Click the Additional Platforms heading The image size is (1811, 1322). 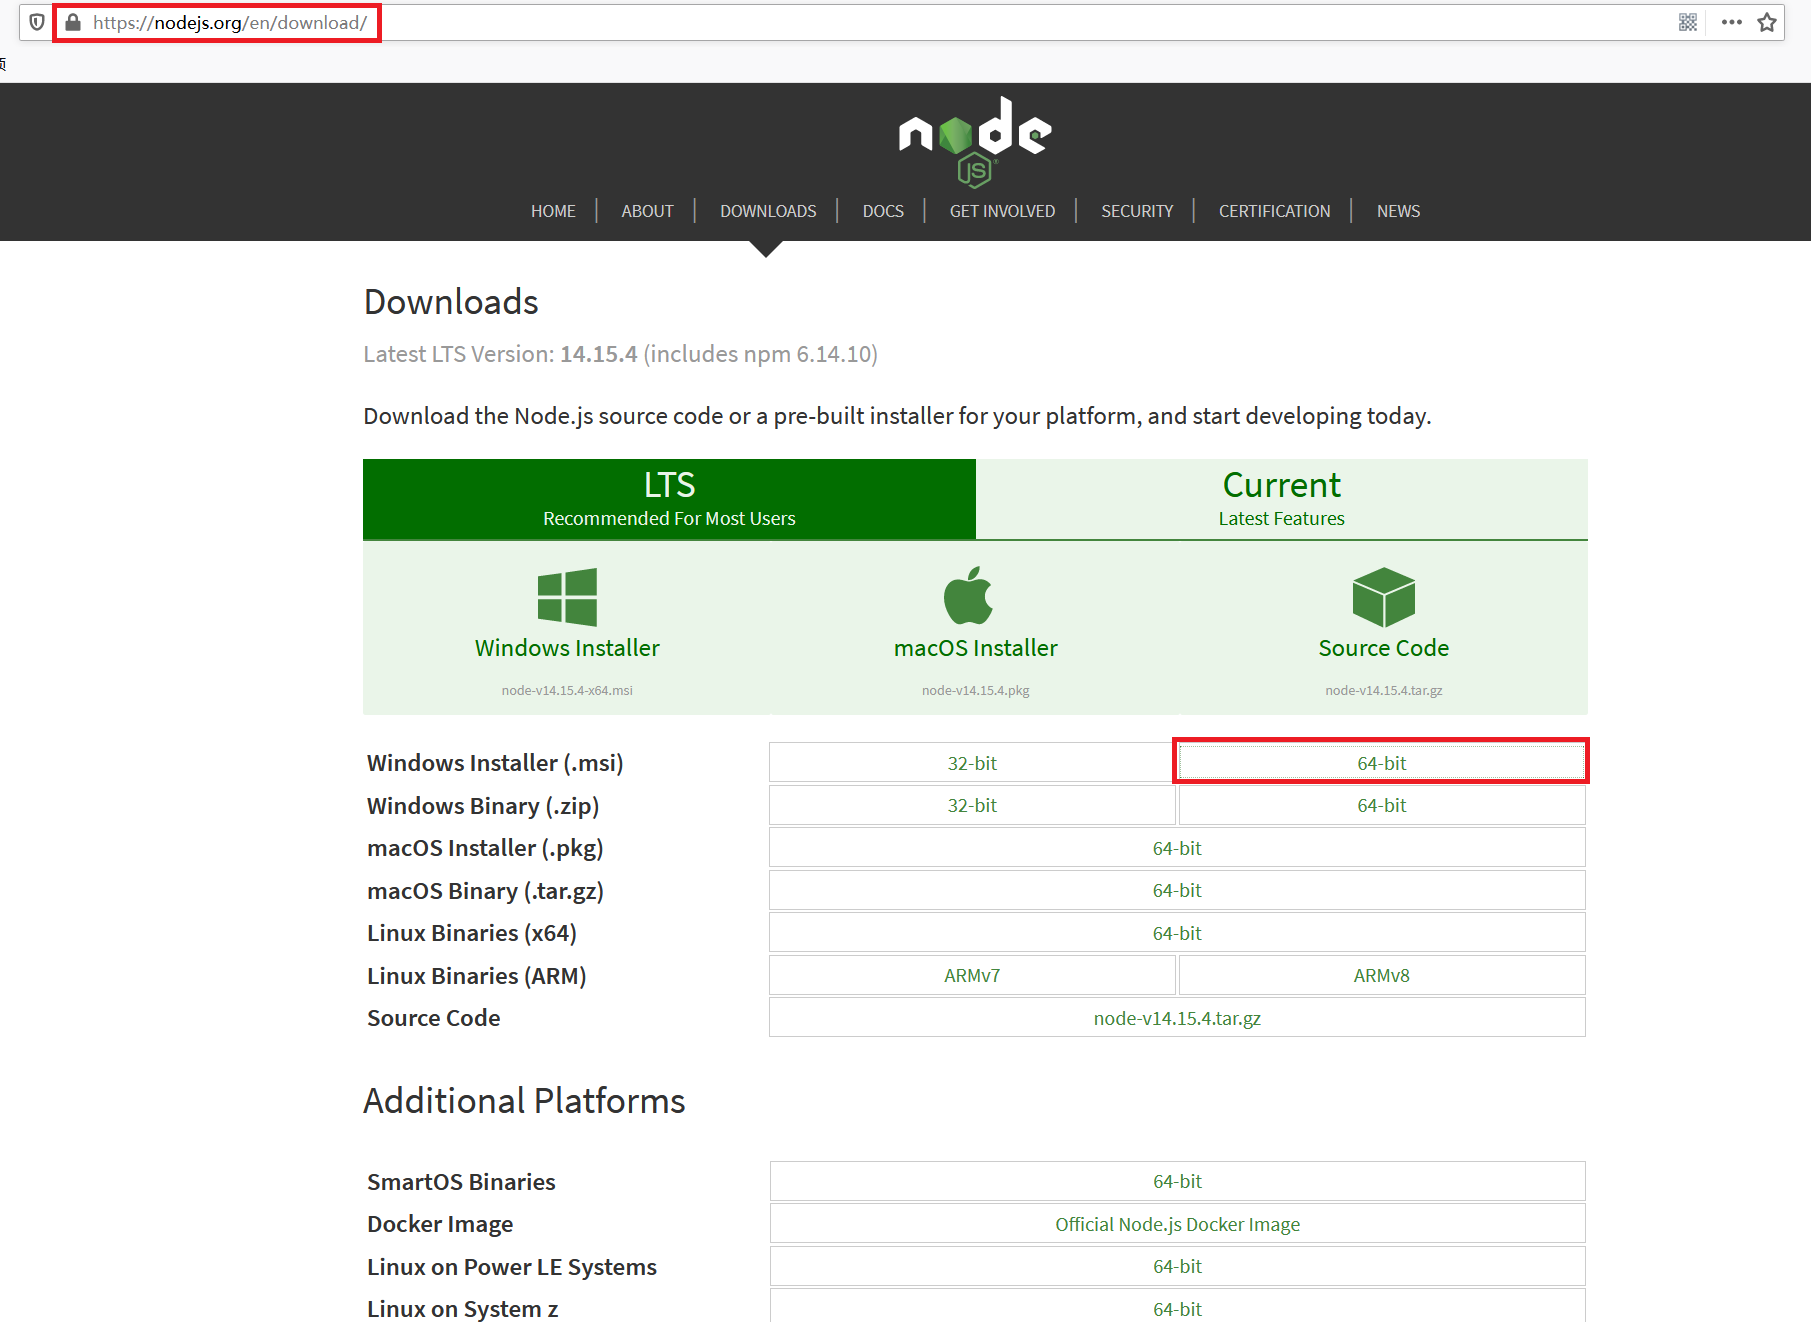pyautogui.click(x=524, y=1101)
